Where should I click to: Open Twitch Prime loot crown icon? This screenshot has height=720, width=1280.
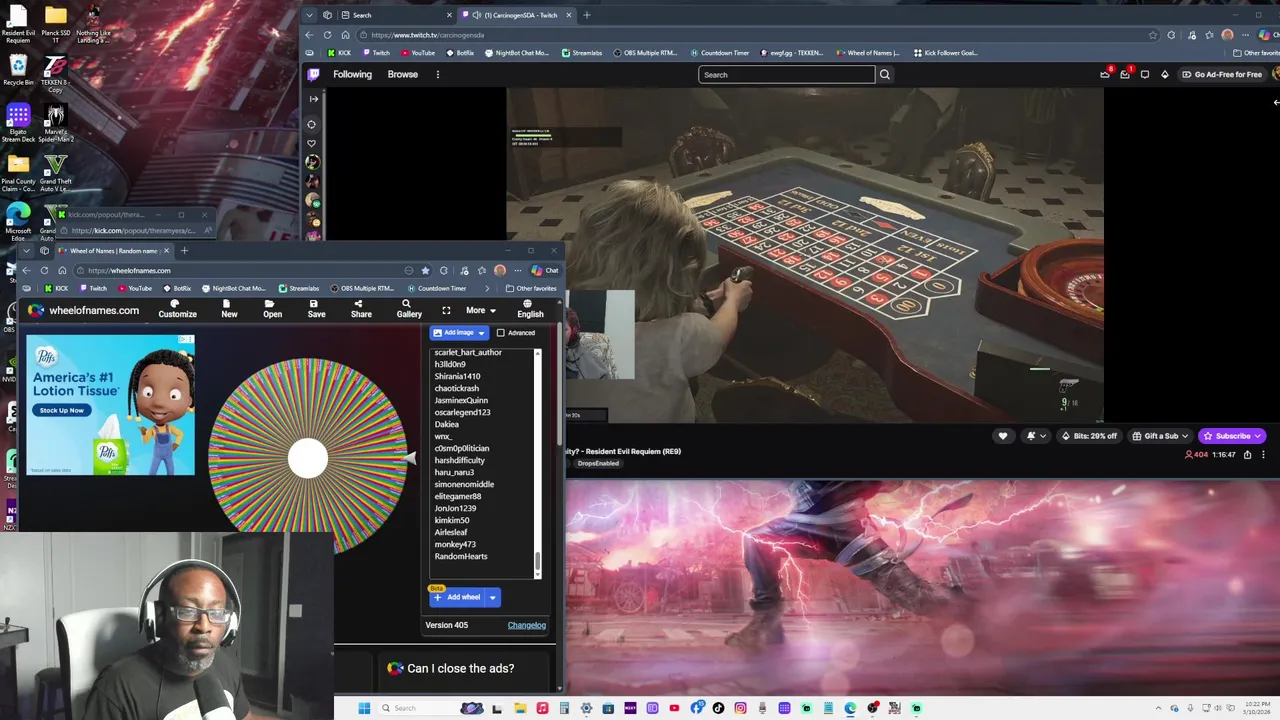pyautogui.click(x=1105, y=74)
